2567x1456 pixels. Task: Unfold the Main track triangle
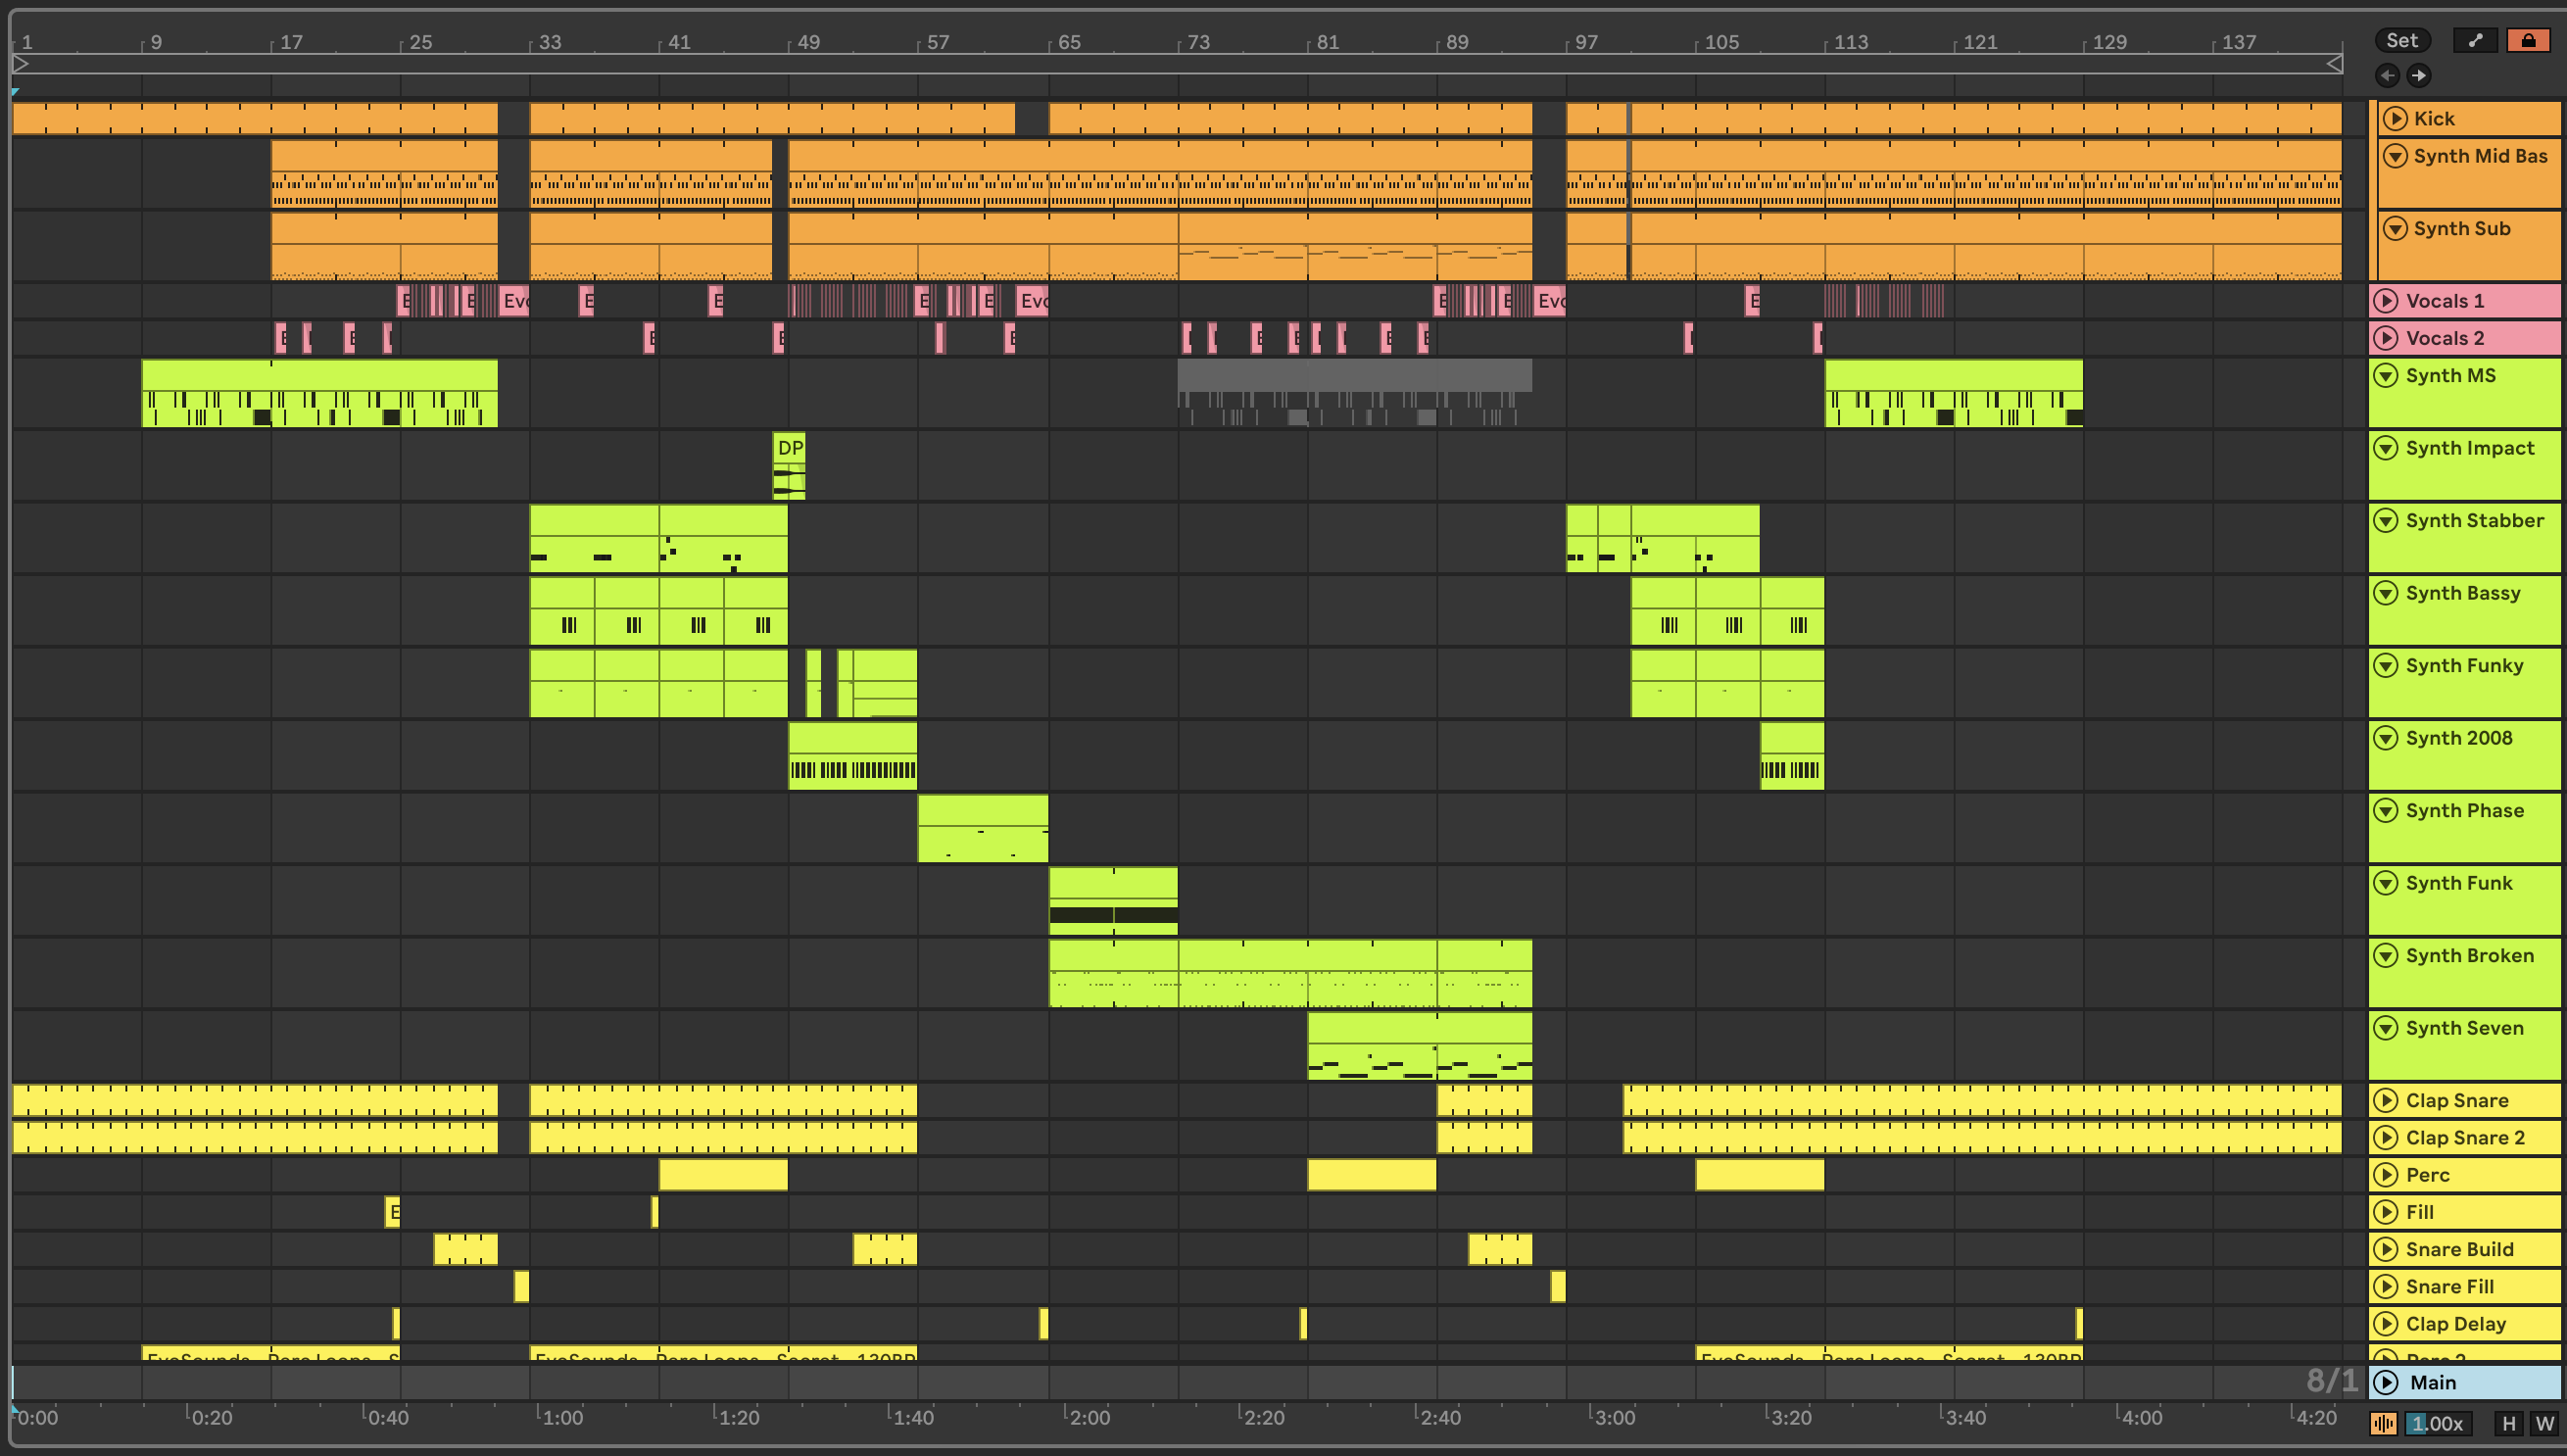click(x=2387, y=1382)
